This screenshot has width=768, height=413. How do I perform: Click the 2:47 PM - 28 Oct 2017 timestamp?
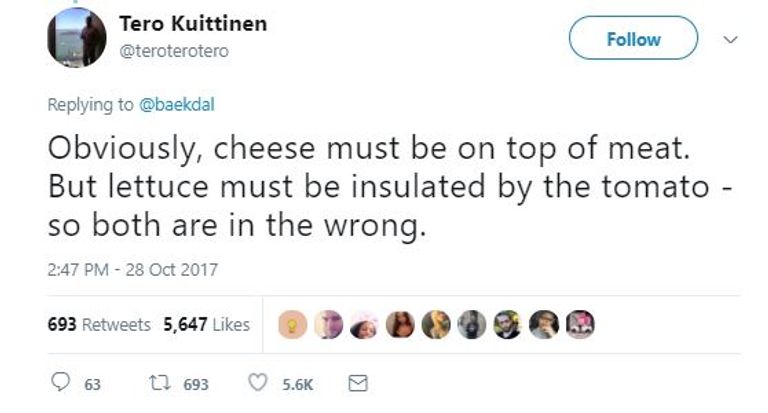[132, 269]
